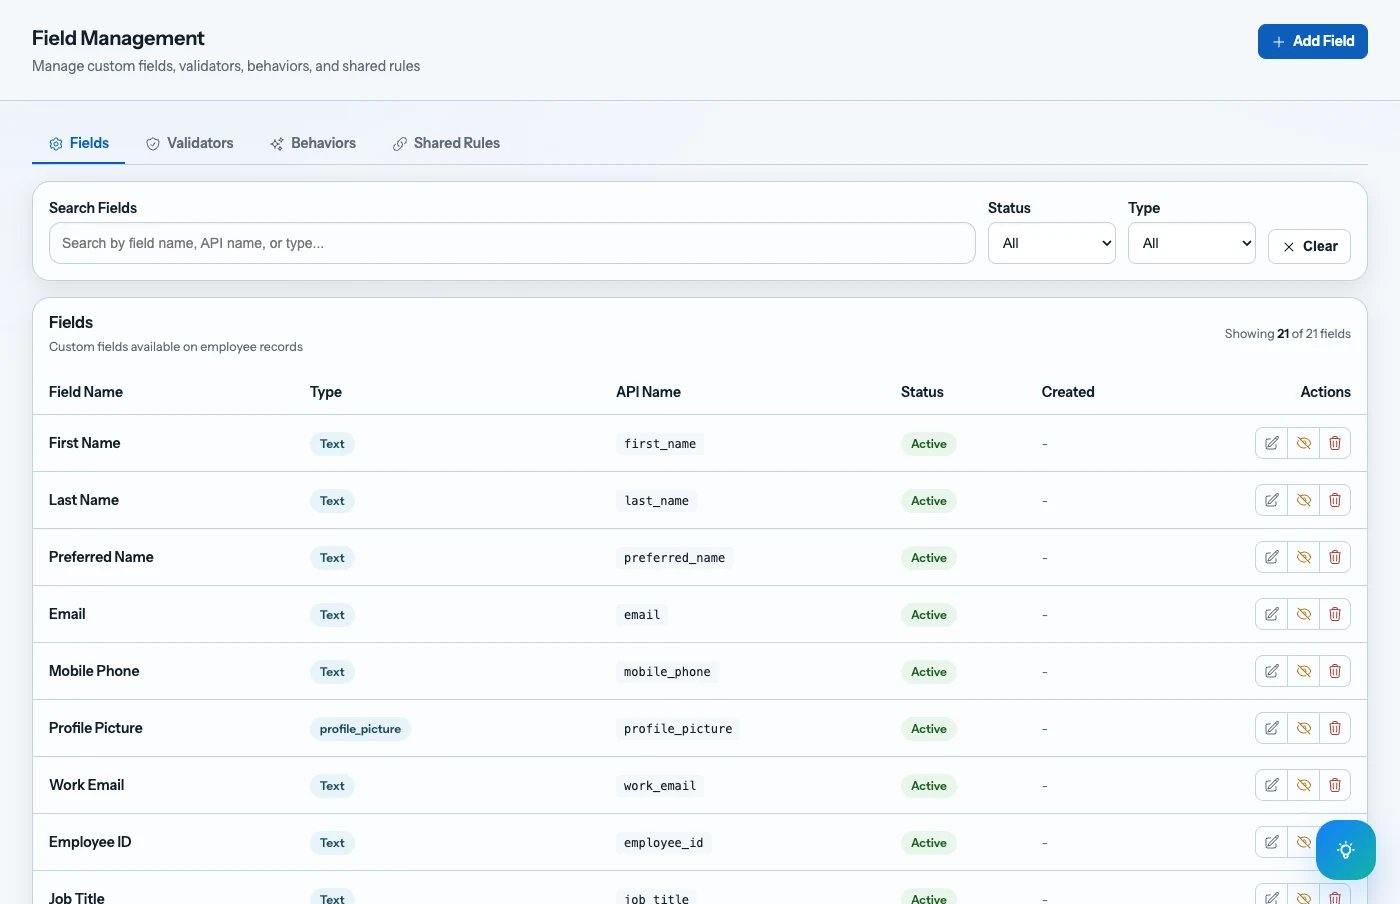
Task: Click the Created column header
Action: (1068, 392)
